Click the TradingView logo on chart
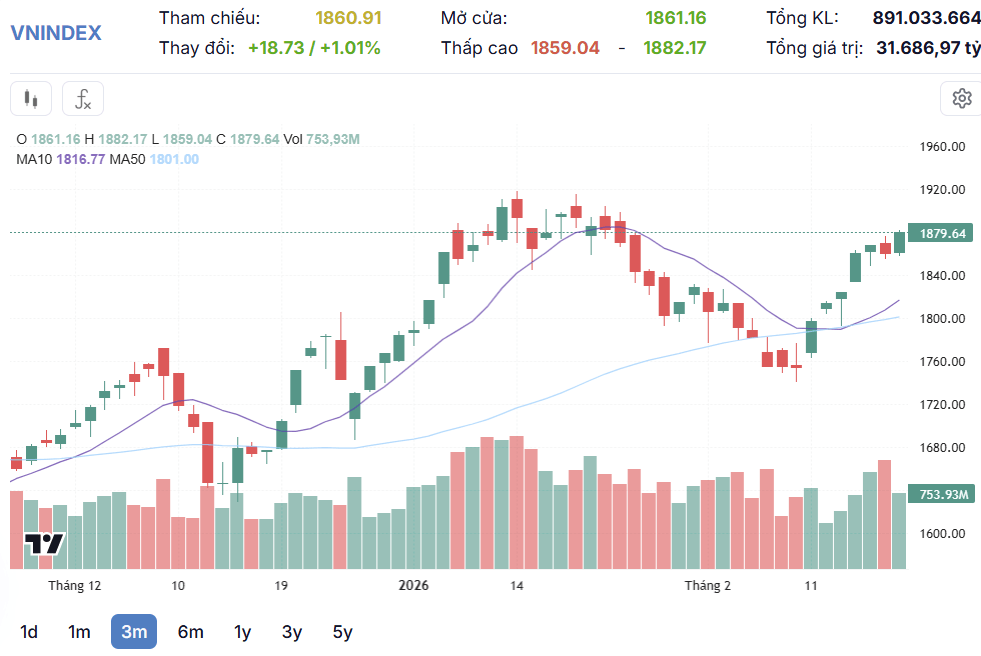 click(x=44, y=544)
